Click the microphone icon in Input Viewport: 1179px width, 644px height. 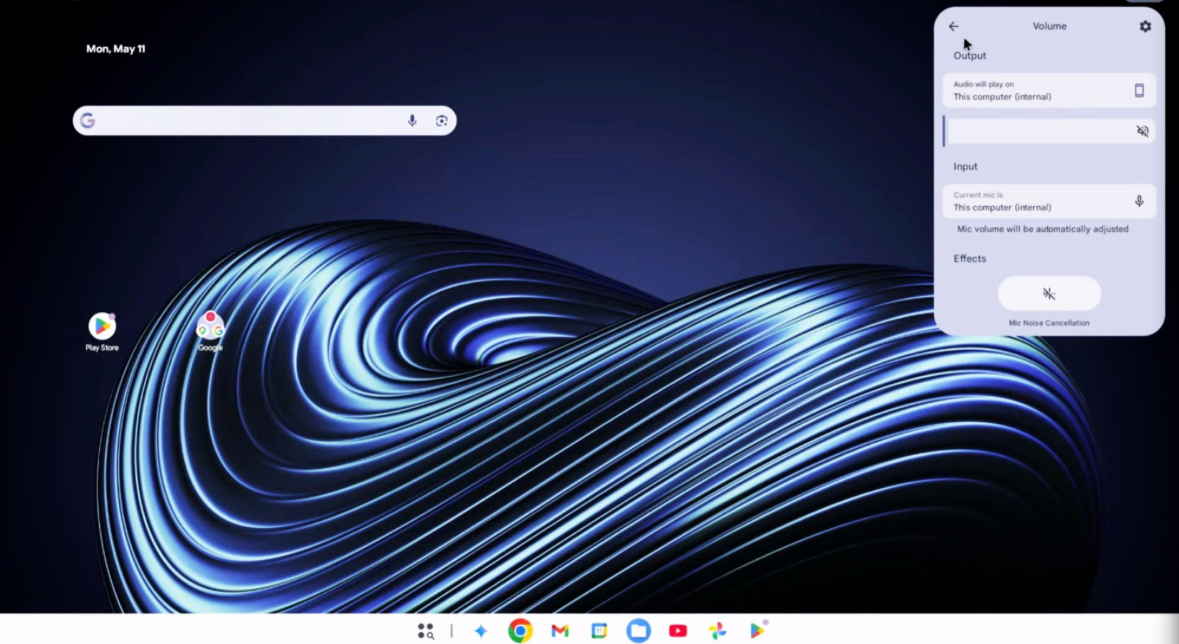coord(1139,201)
